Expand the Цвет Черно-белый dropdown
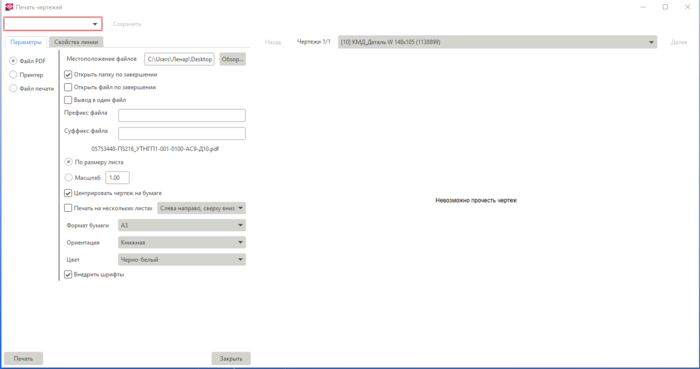700x369 pixels. pyautogui.click(x=182, y=259)
